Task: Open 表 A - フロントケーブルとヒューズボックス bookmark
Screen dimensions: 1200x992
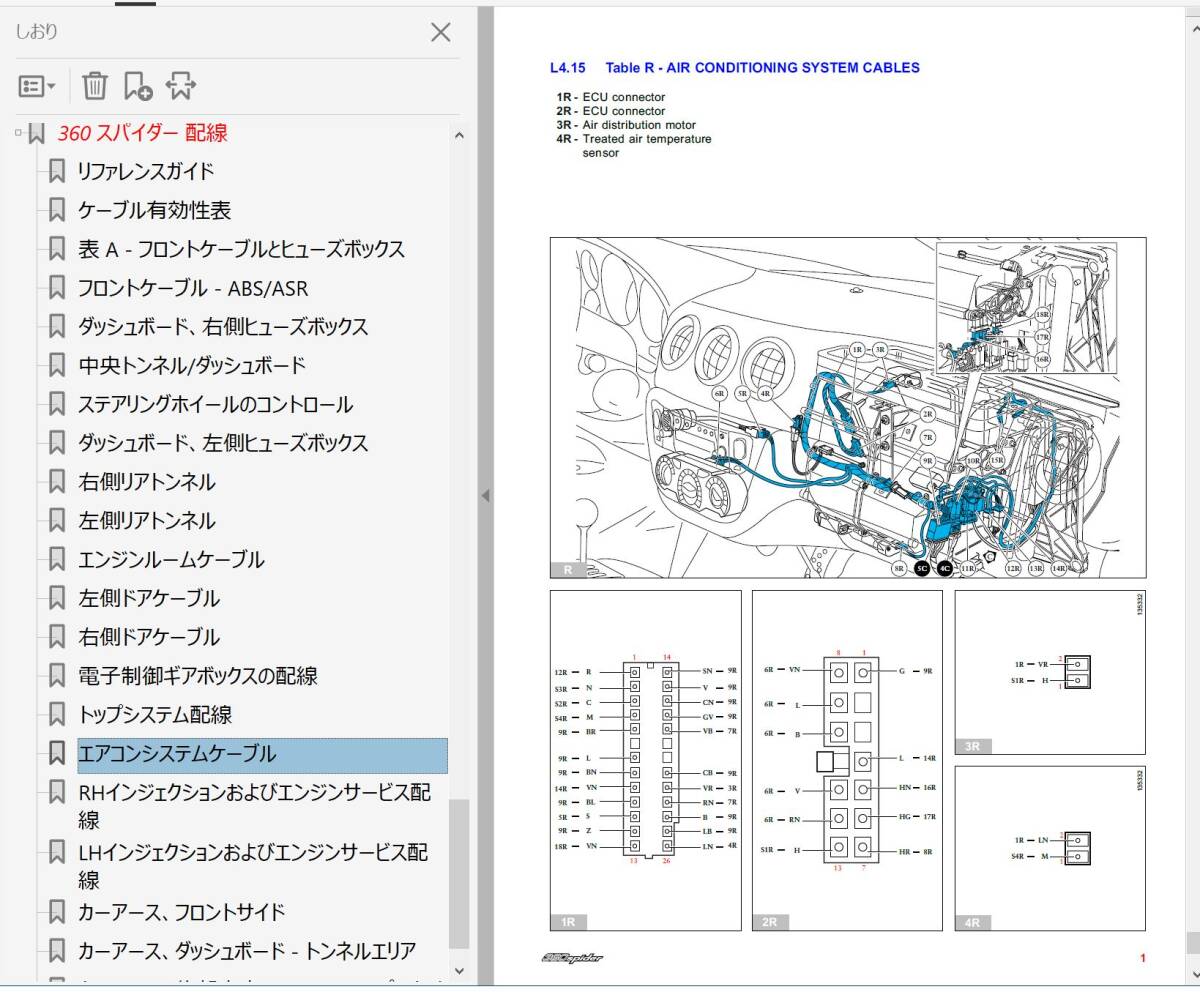Action: tap(242, 249)
